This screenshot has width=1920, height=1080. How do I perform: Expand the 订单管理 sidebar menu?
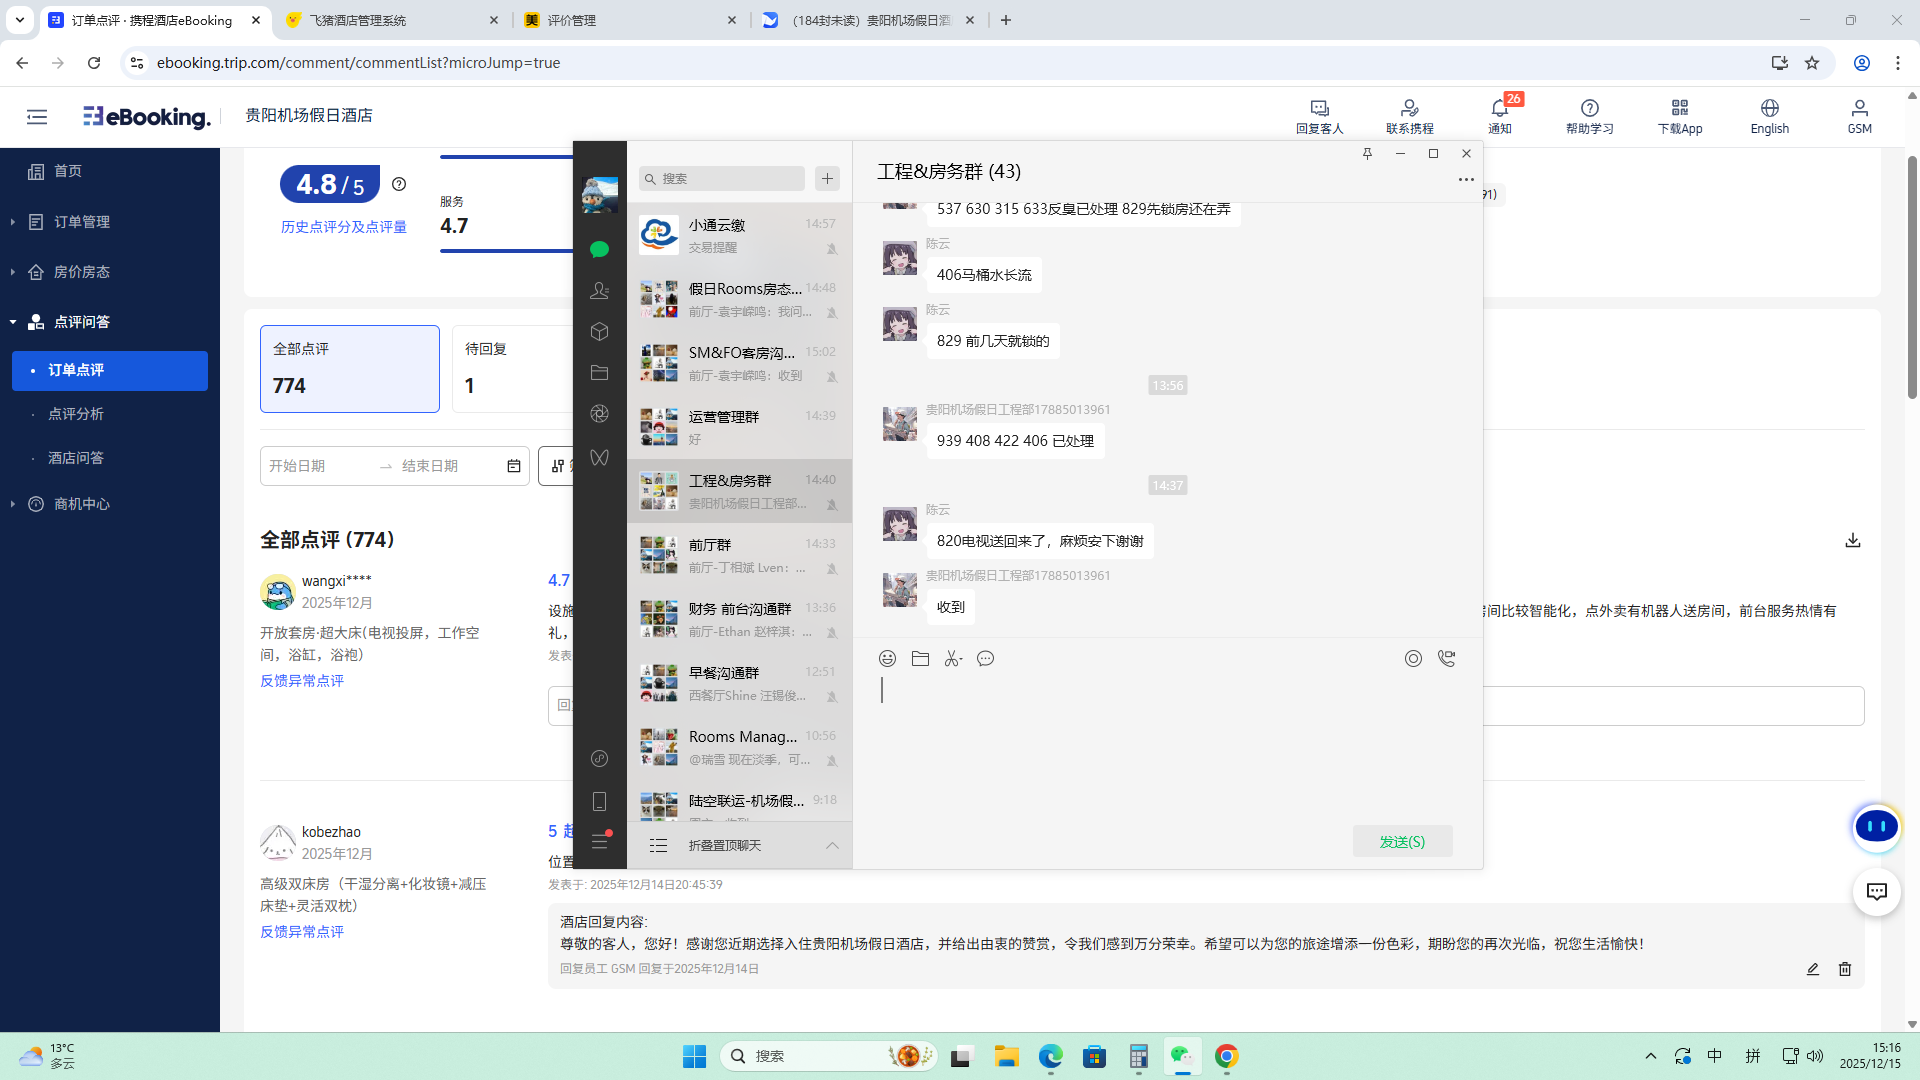tap(82, 222)
